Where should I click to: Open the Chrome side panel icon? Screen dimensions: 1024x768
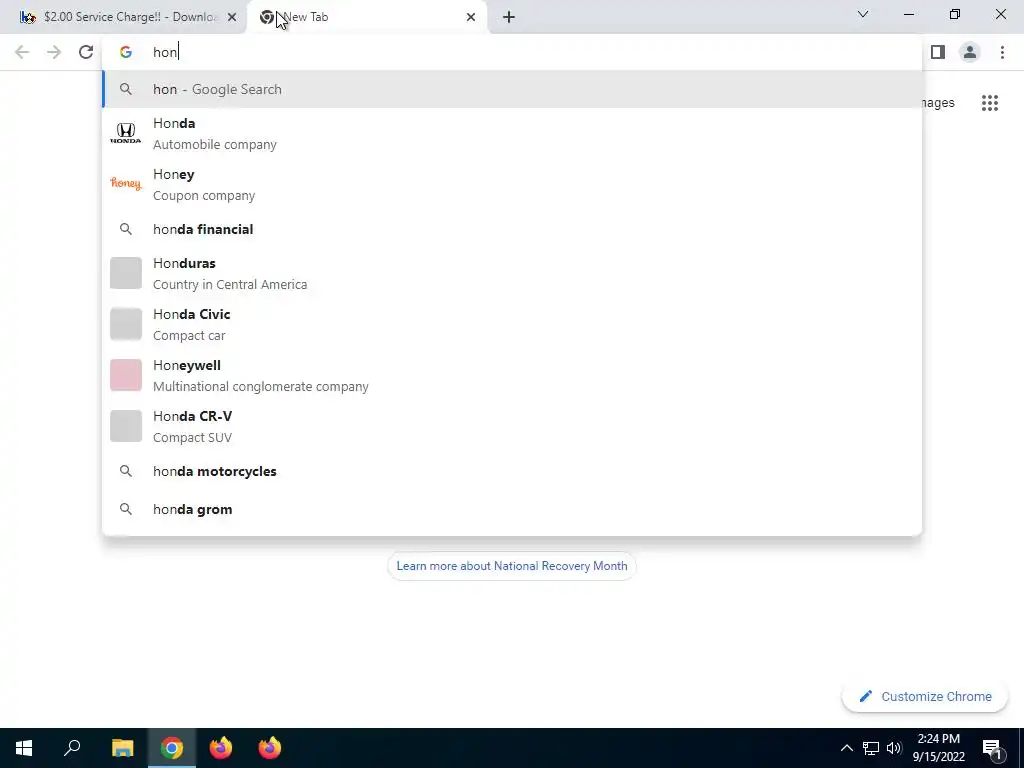pos(938,52)
